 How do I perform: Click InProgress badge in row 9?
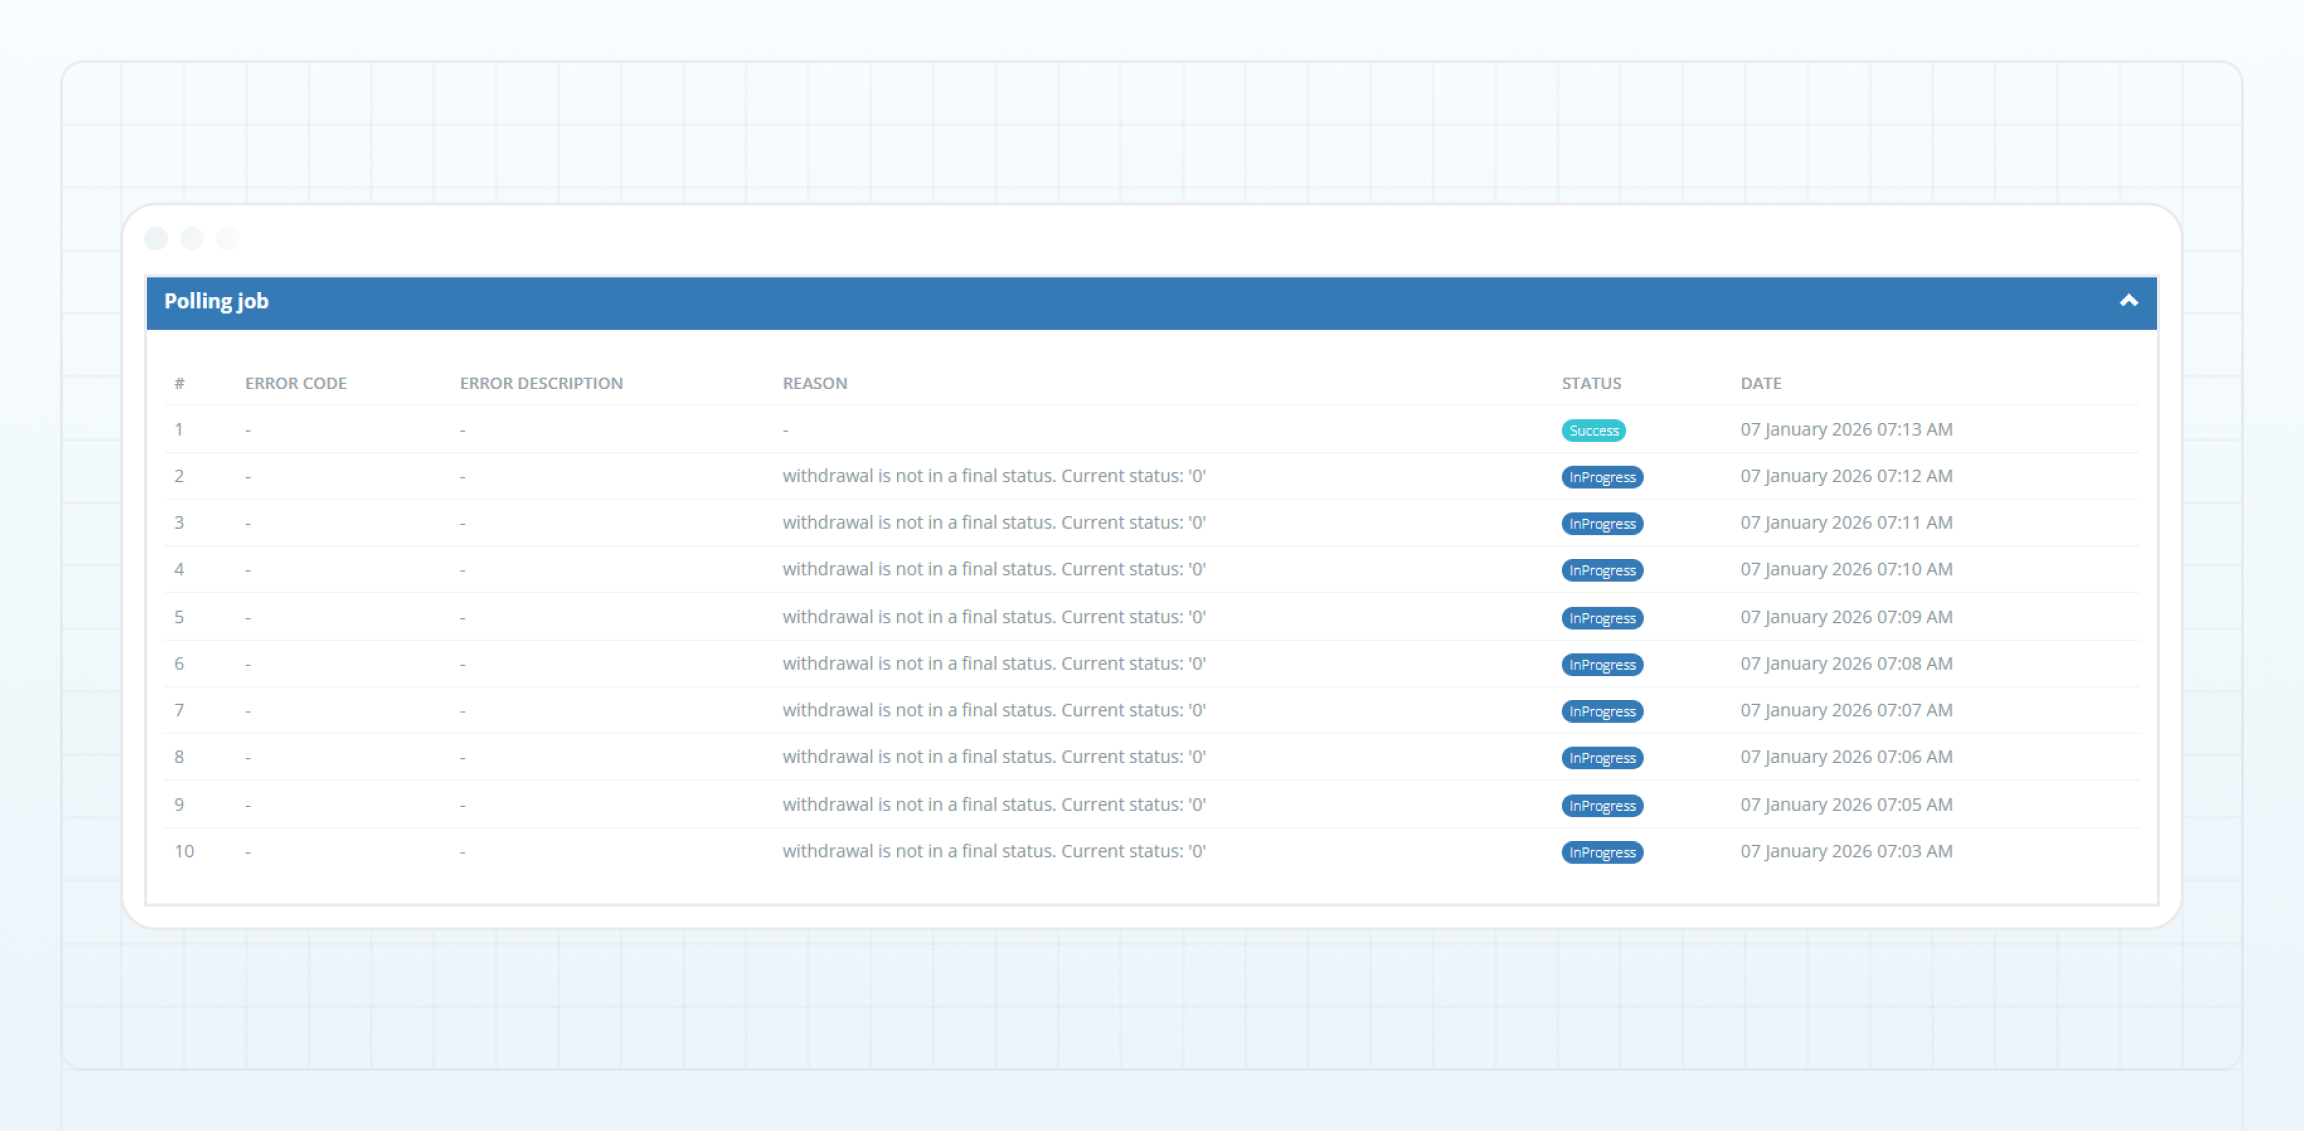pos(1602,806)
